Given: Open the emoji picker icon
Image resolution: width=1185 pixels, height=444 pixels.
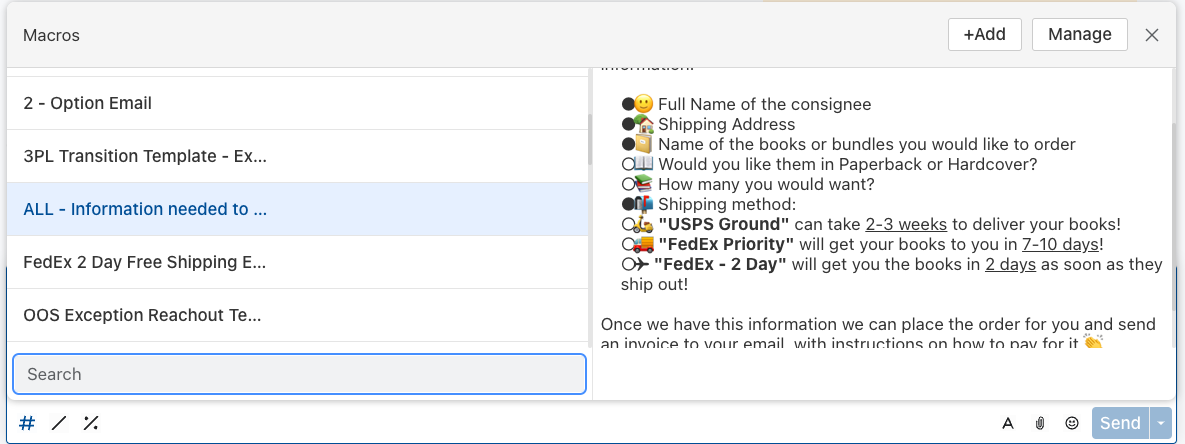Looking at the screenshot, I should click(x=1072, y=423).
